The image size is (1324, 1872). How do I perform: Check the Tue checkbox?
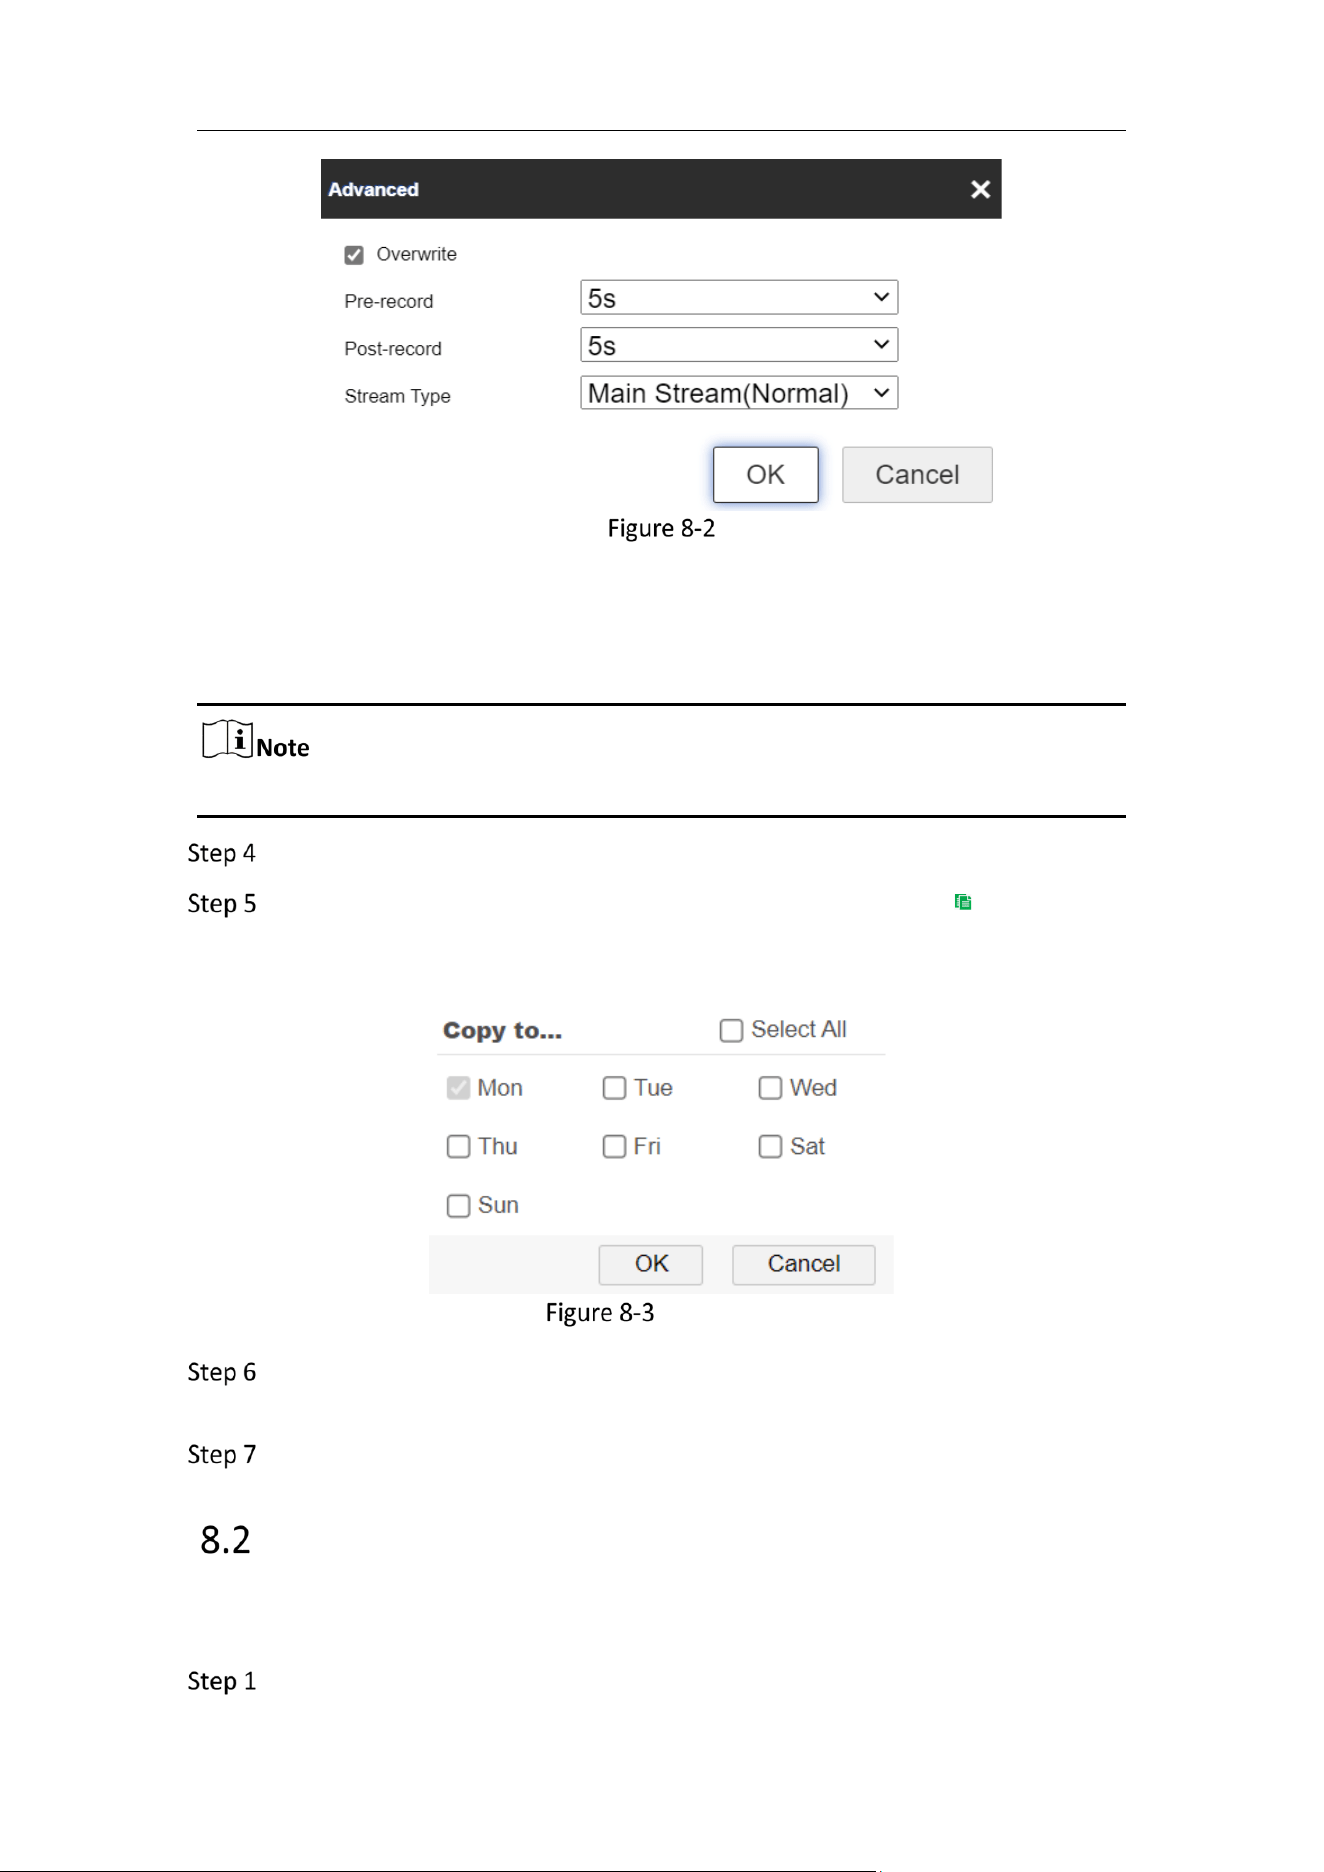[x=614, y=1088]
